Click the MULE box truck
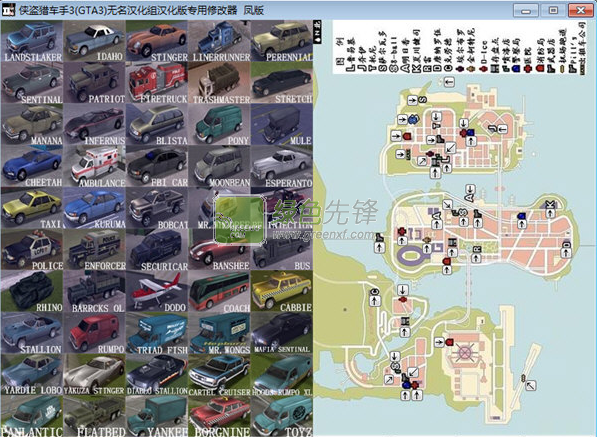Image resolution: width=597 pixels, height=437 pixels. [x=282, y=125]
